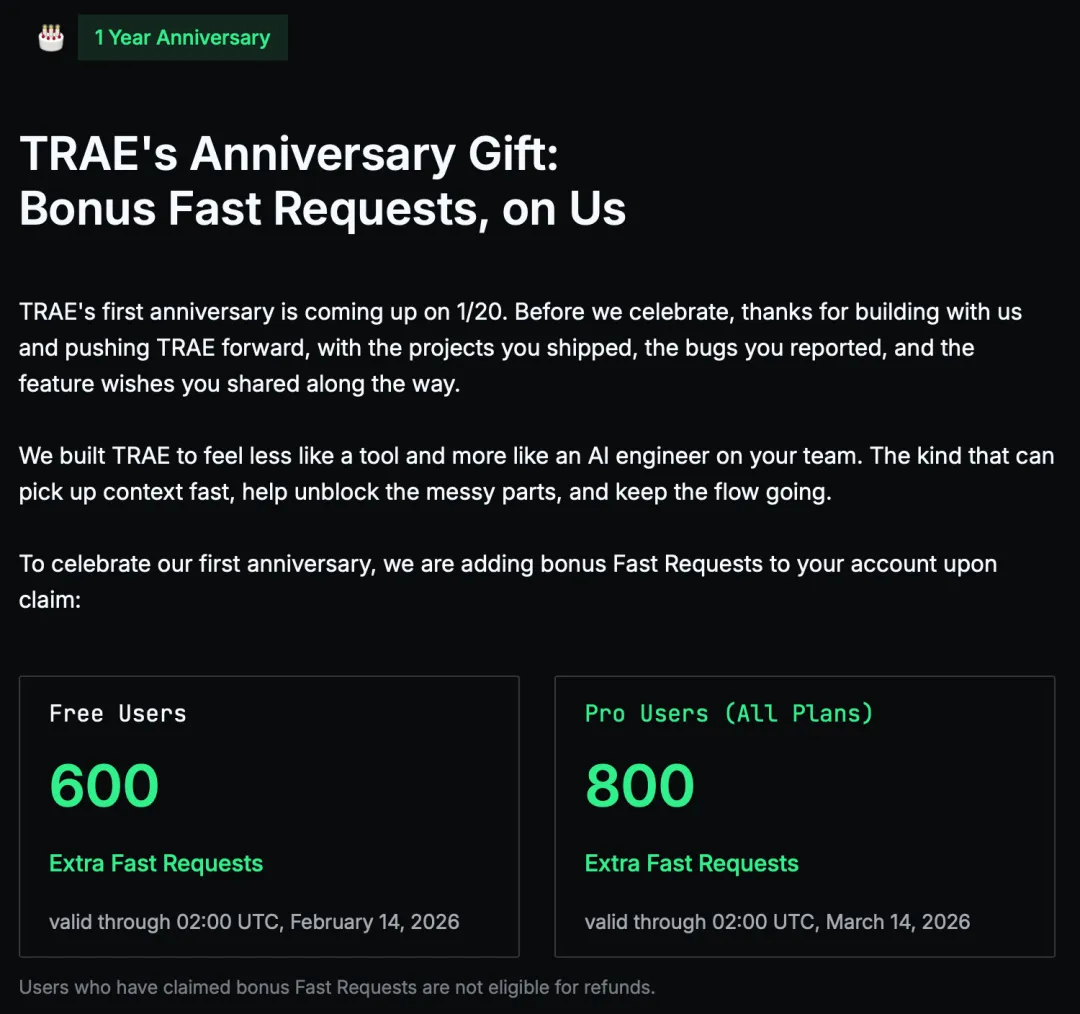The width and height of the screenshot is (1080, 1014).
Task: Click the sentence about adding bonus Fast Requests
Action: [x=508, y=564]
